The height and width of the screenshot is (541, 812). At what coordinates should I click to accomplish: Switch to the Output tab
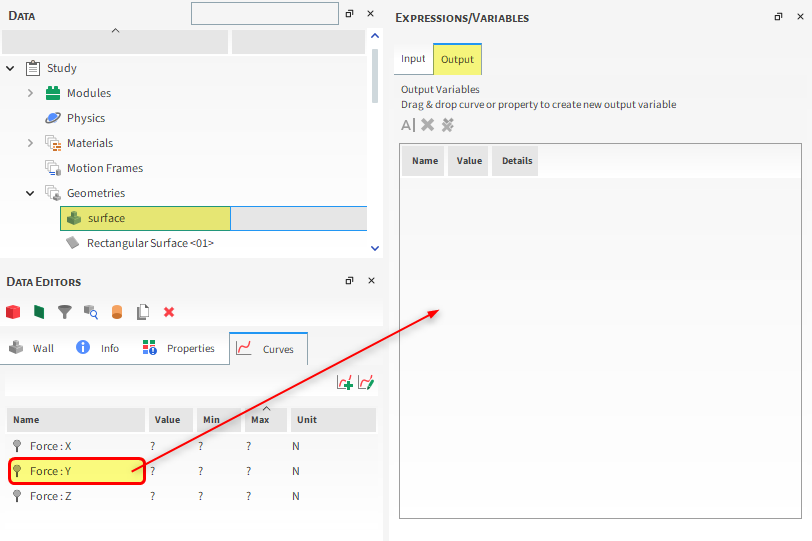457,60
